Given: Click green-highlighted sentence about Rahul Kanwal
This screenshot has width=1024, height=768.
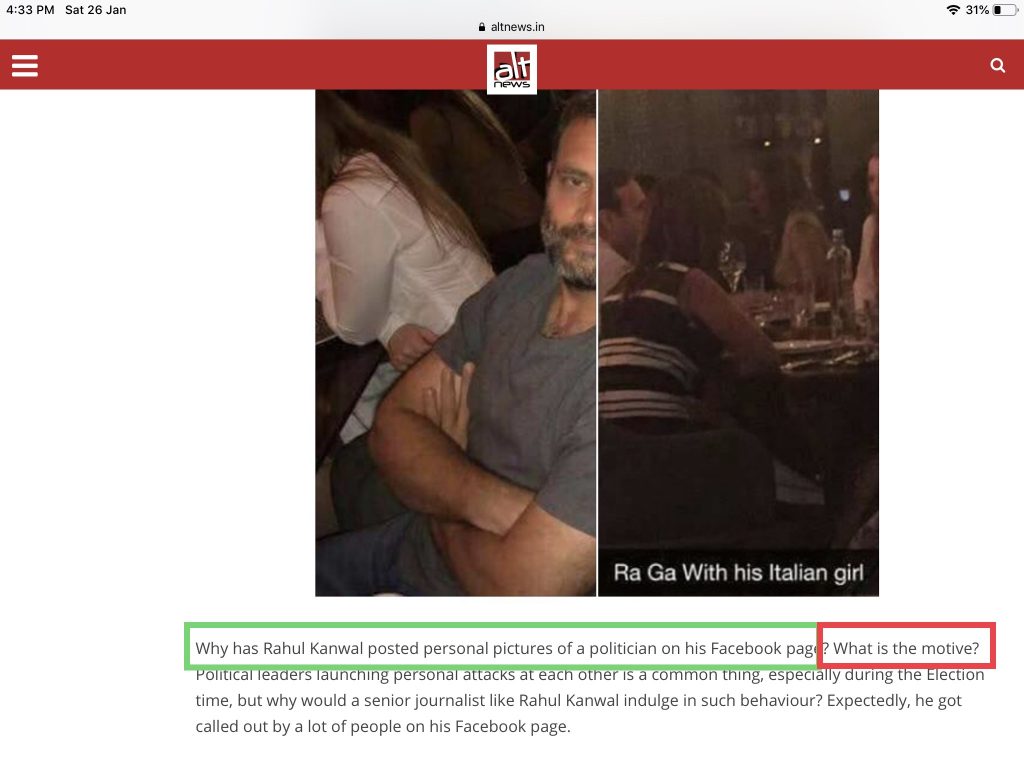Looking at the screenshot, I should point(506,648).
